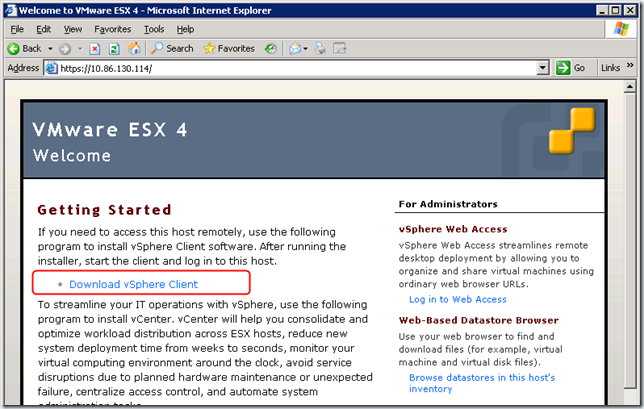Click the Back navigation button
Viewport: 644px width, 409px height.
coord(25,49)
